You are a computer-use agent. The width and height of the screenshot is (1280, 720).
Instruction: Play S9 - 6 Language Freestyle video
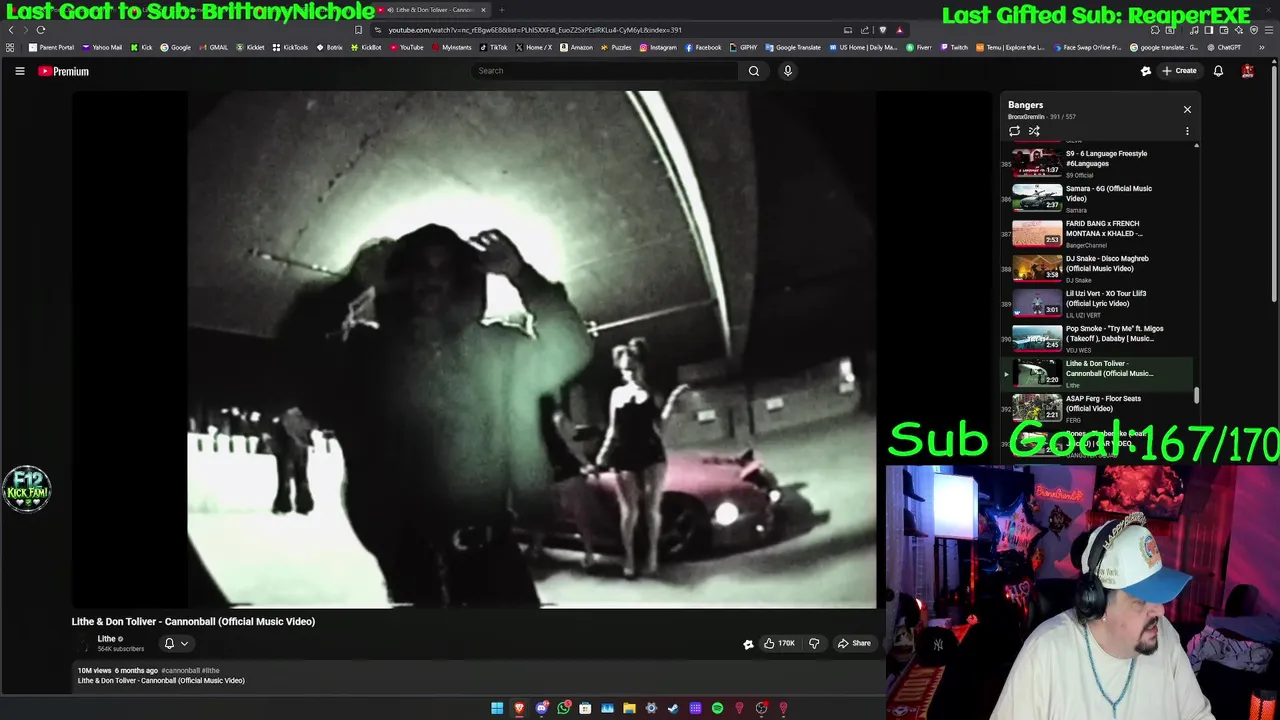click(x=1098, y=163)
